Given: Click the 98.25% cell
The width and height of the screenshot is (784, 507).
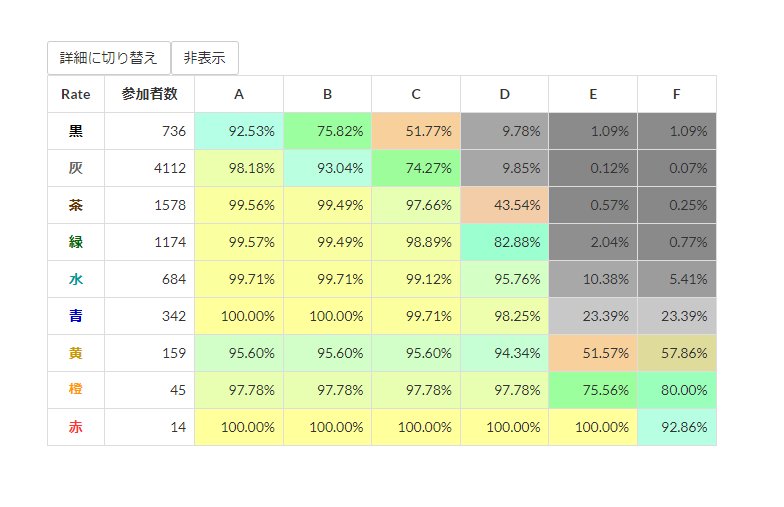Looking at the screenshot, I should (x=504, y=316).
